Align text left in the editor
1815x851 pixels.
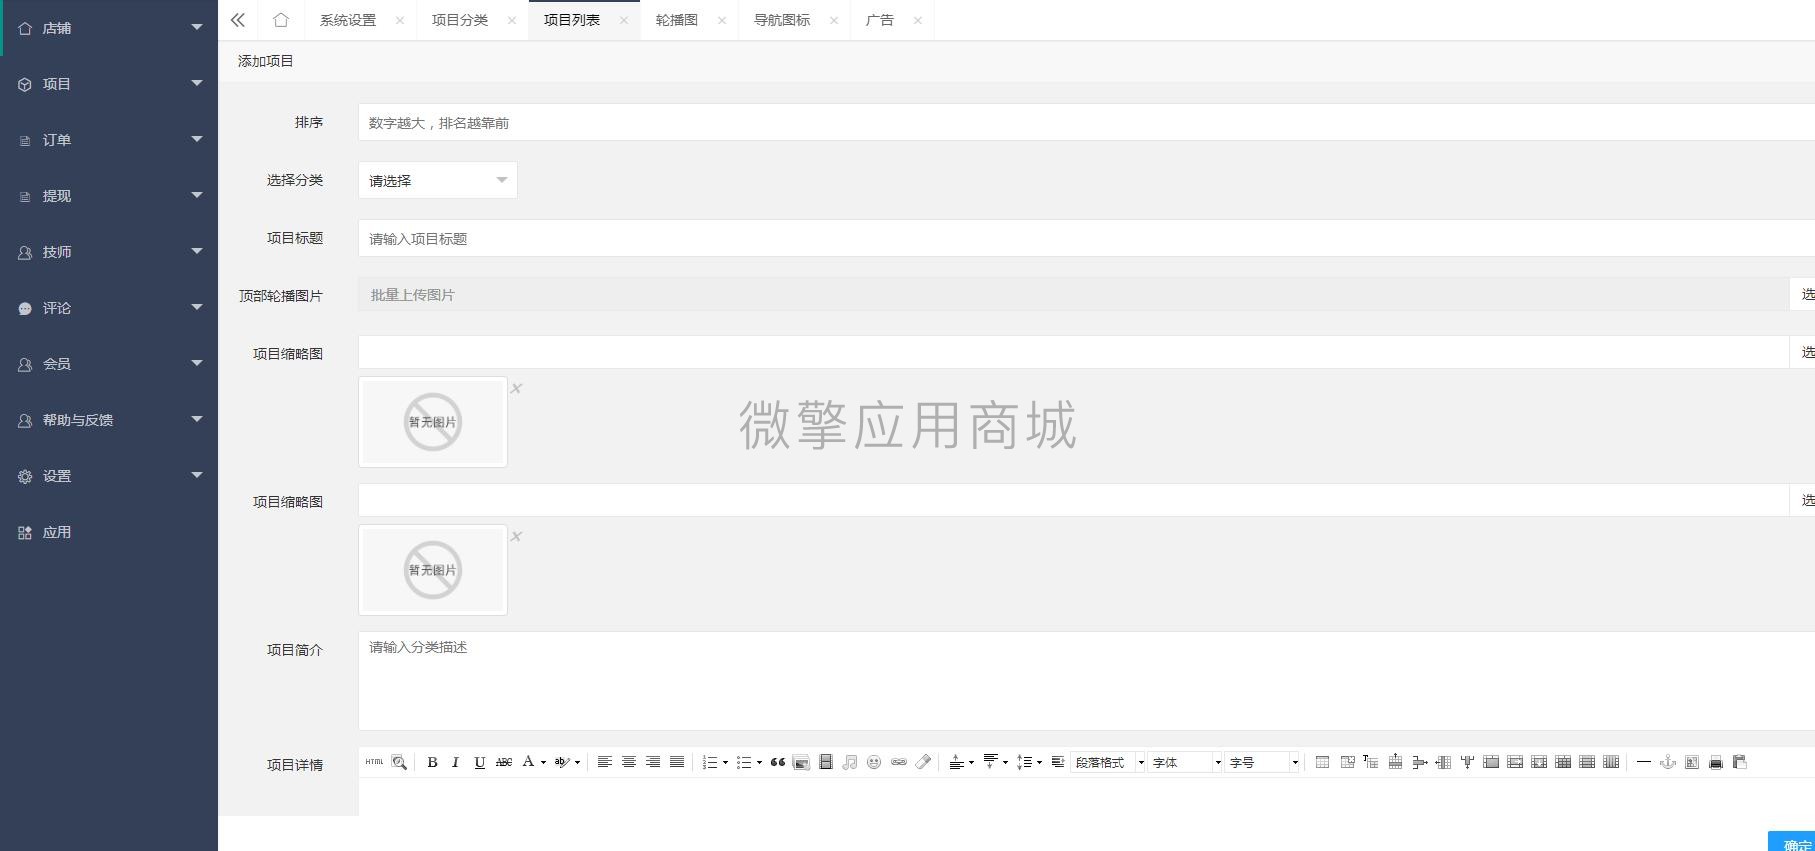pos(605,762)
